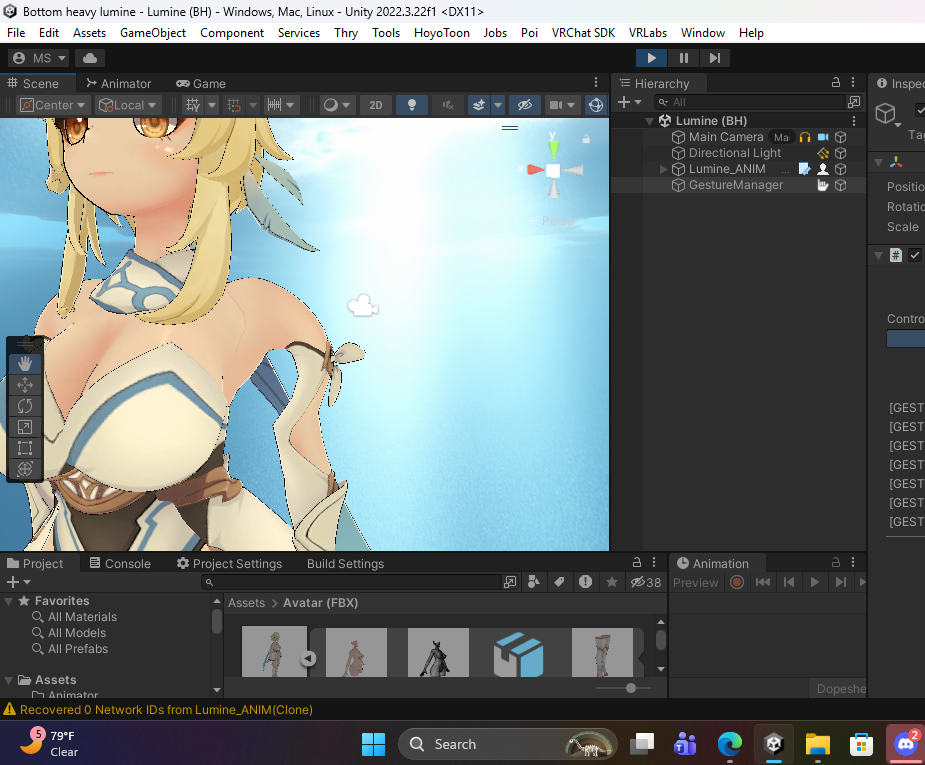Screen dimensions: 925x765
Task: Open the Lumine (BH) scene options kebab
Action: point(853,121)
